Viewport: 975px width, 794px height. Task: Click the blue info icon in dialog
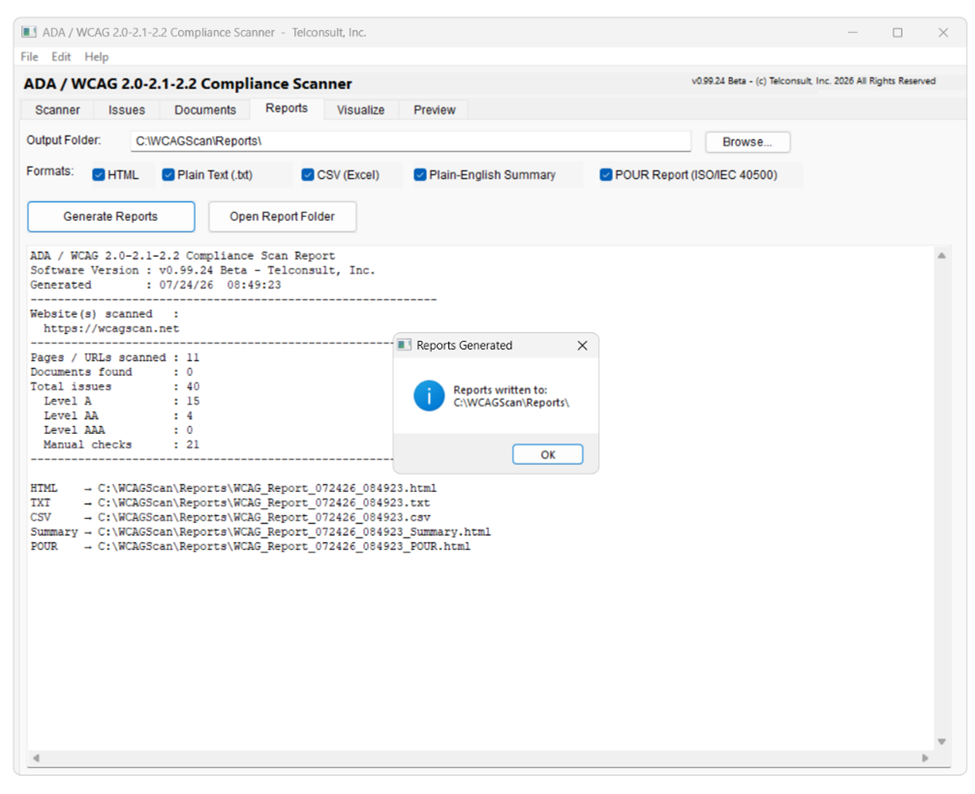coord(429,396)
